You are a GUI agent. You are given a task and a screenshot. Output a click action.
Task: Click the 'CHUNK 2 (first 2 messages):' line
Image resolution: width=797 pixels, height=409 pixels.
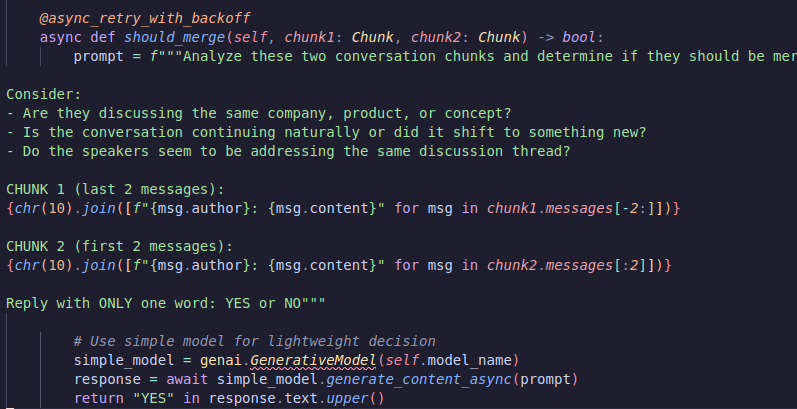pyautogui.click(x=119, y=245)
